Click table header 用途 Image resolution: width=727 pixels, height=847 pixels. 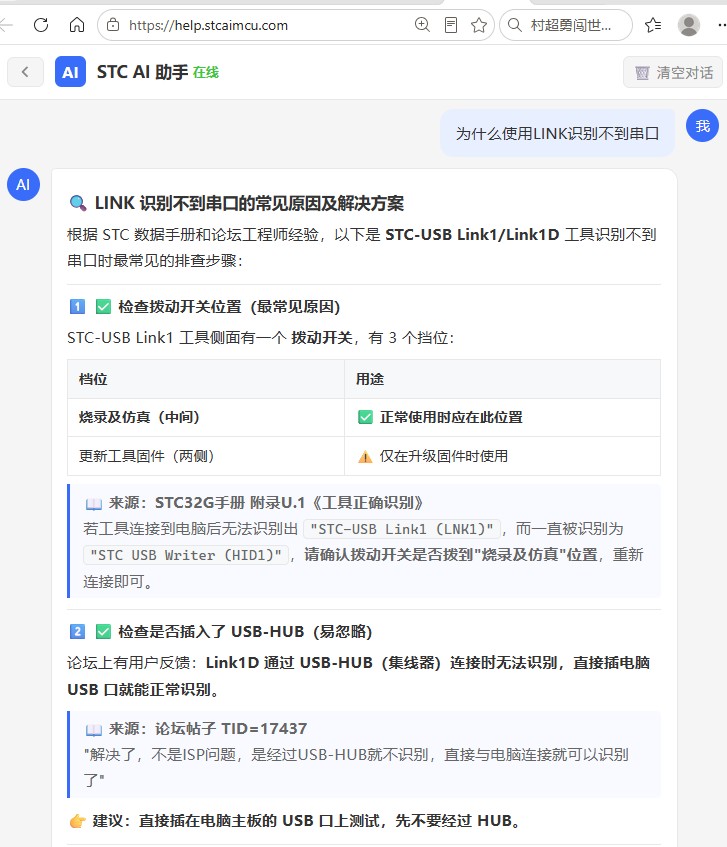(x=369, y=379)
